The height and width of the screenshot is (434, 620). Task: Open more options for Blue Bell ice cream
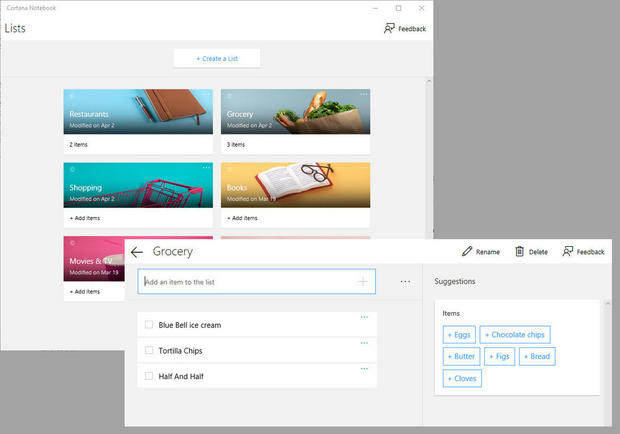(x=364, y=317)
